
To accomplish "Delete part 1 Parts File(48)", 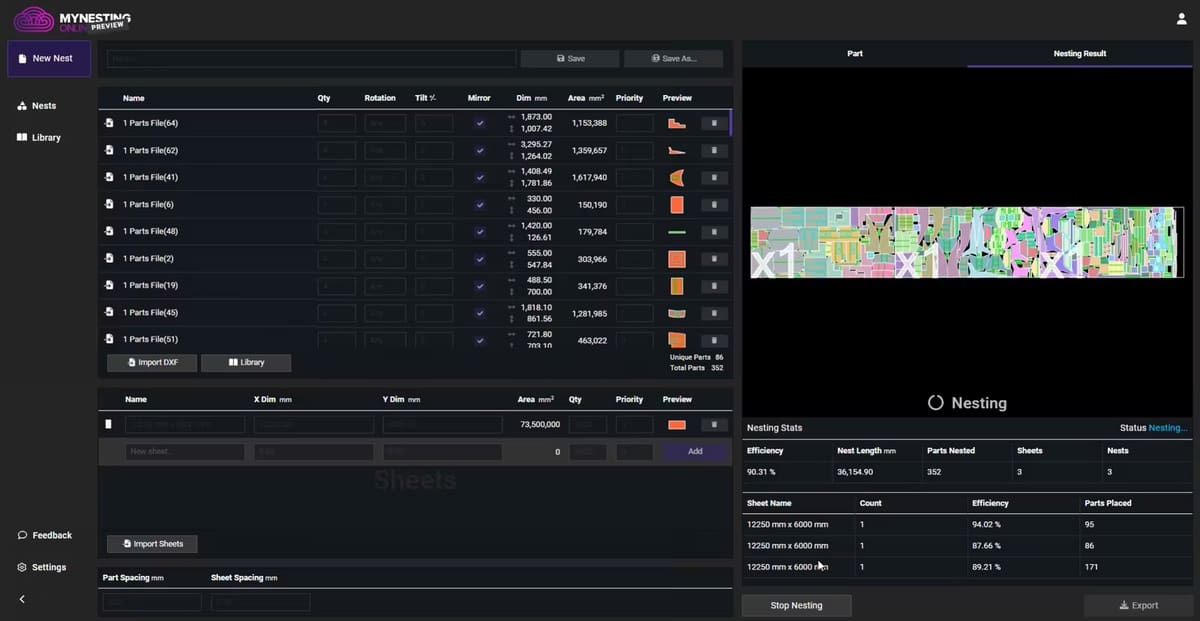I will [714, 231].
